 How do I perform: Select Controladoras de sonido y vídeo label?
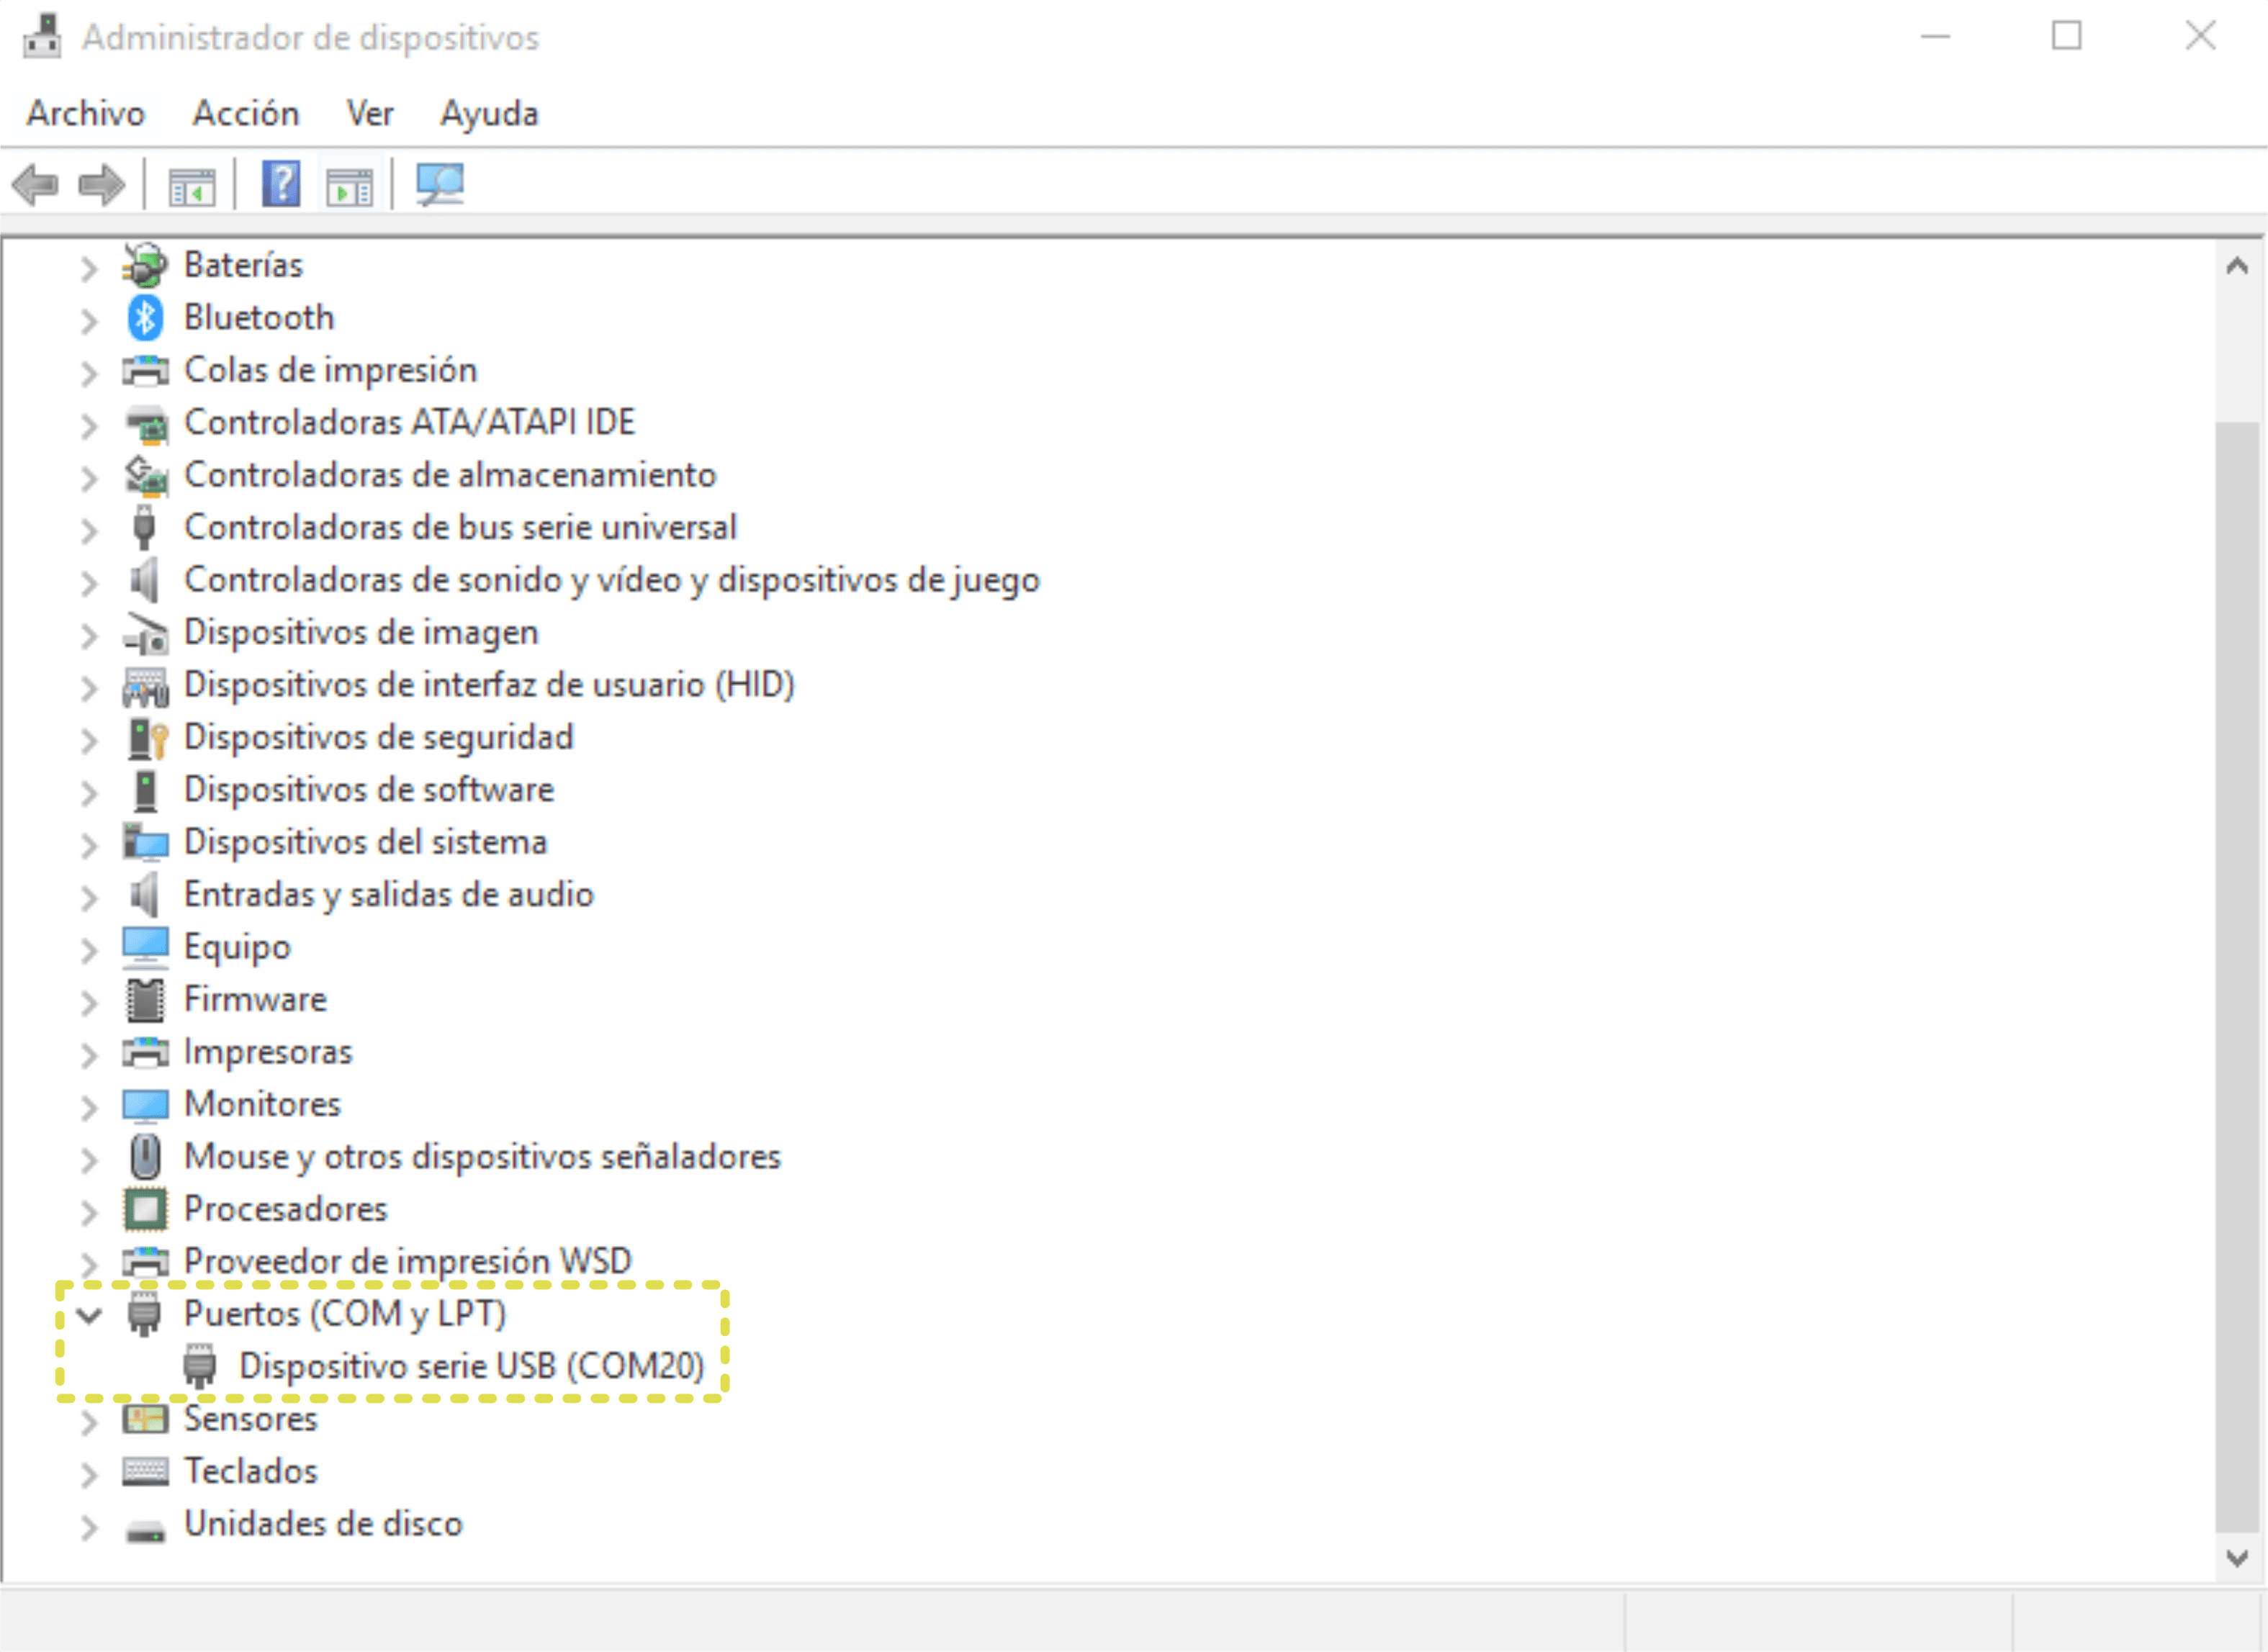tap(612, 580)
